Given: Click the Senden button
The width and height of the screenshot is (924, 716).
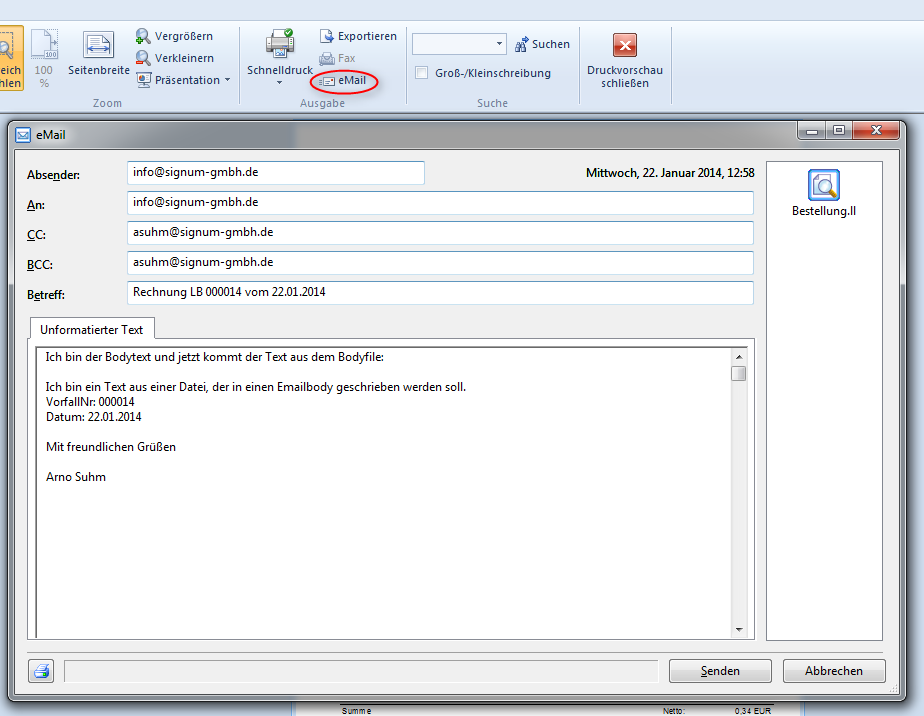Looking at the screenshot, I should (x=719, y=671).
